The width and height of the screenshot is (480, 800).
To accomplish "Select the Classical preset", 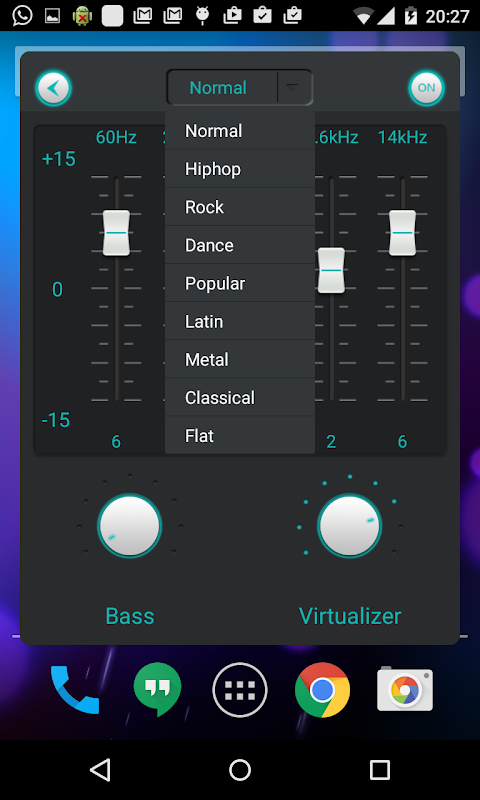I will 239,397.
